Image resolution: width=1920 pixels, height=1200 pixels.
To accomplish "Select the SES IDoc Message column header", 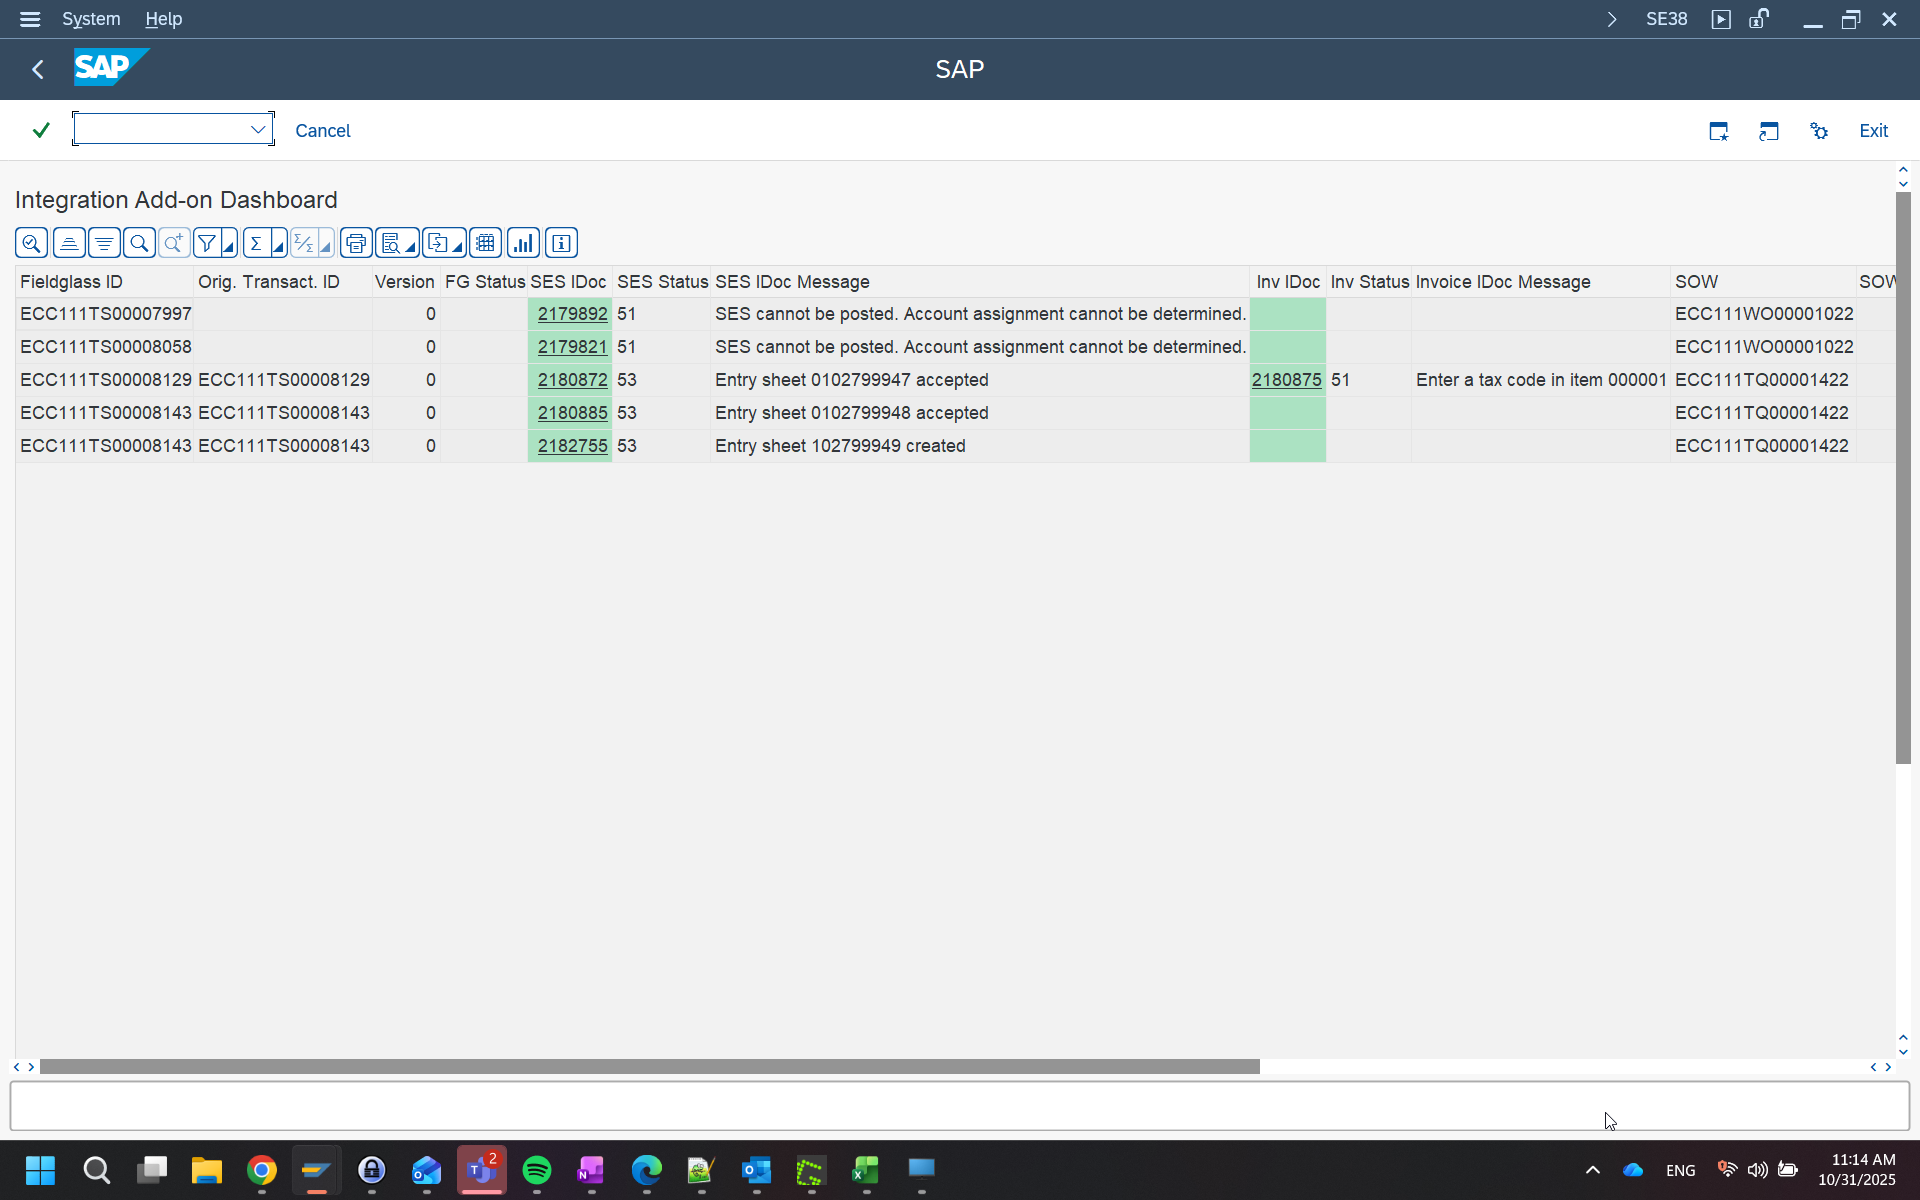I will [980, 282].
